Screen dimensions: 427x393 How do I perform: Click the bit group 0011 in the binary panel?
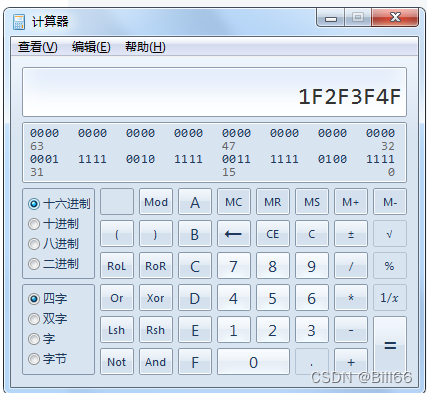click(236, 159)
